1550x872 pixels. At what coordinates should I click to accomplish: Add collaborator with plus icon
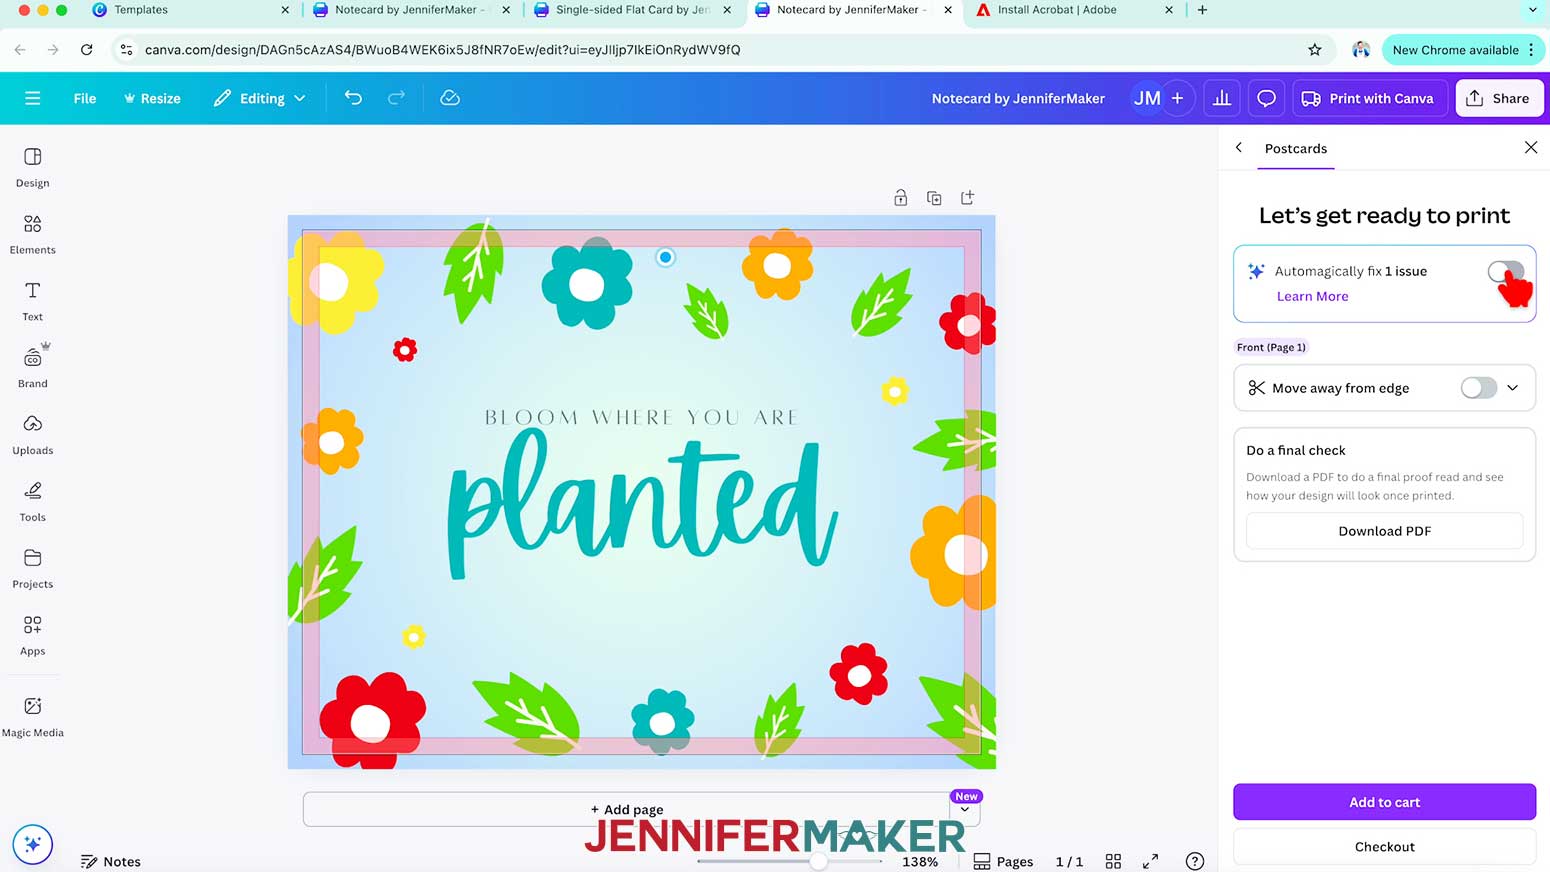(1178, 98)
